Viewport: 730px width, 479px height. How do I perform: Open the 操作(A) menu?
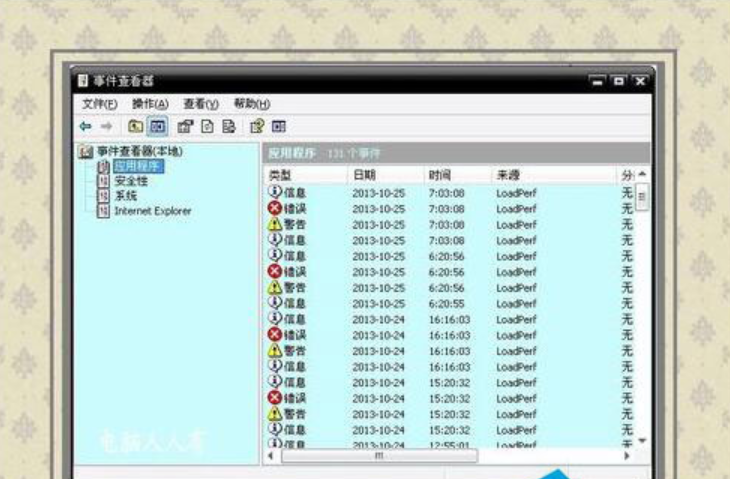(x=150, y=104)
